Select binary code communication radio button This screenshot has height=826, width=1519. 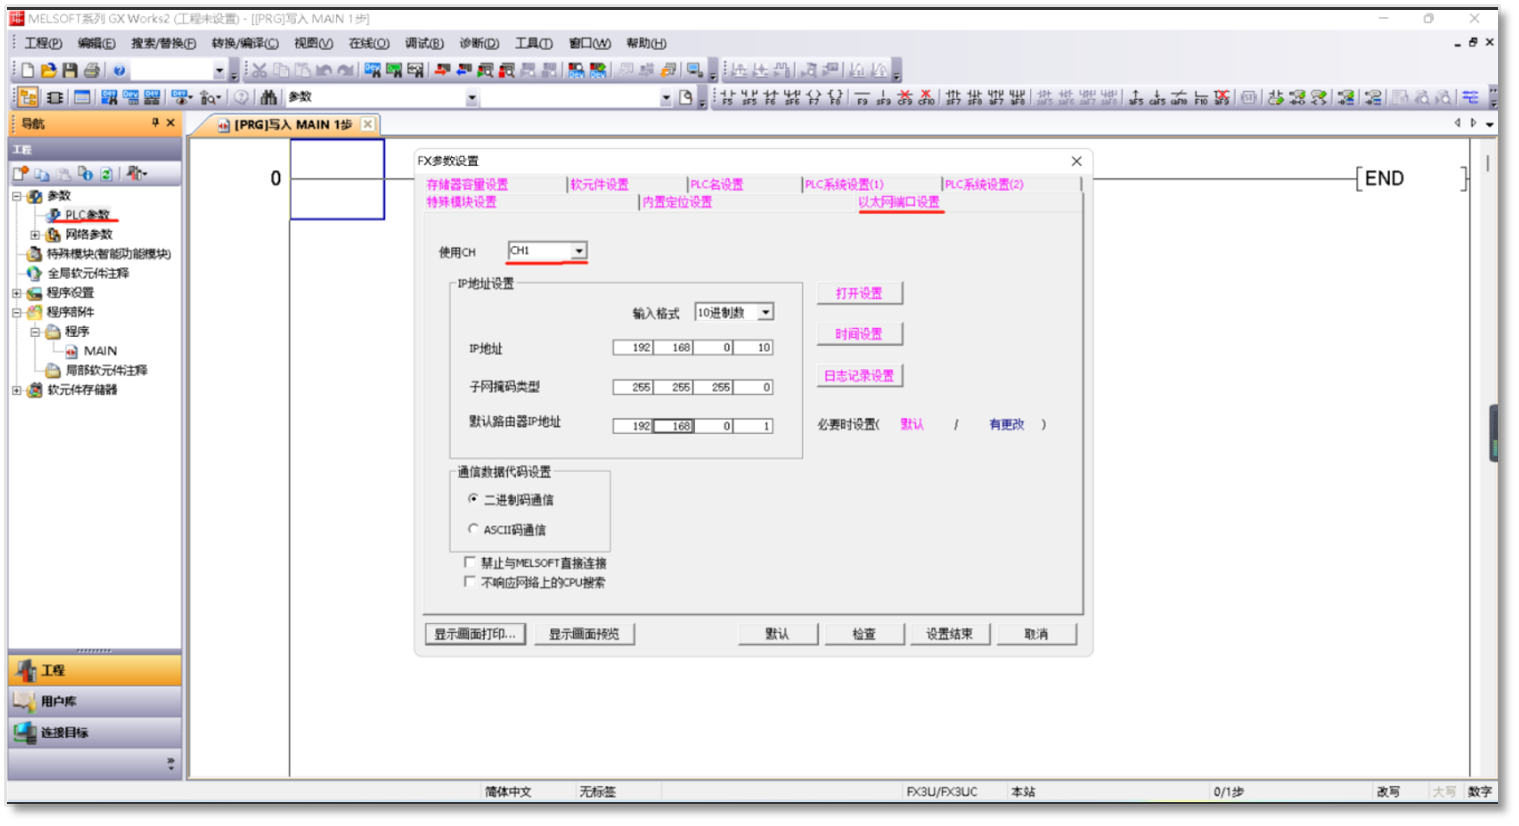tap(473, 498)
